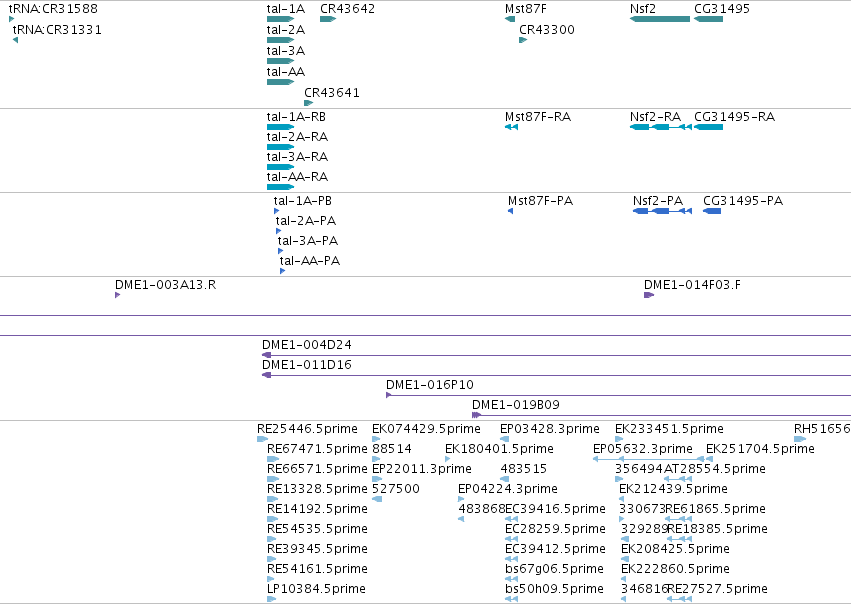Select the DME1-011D16 BAC label

[307, 365]
